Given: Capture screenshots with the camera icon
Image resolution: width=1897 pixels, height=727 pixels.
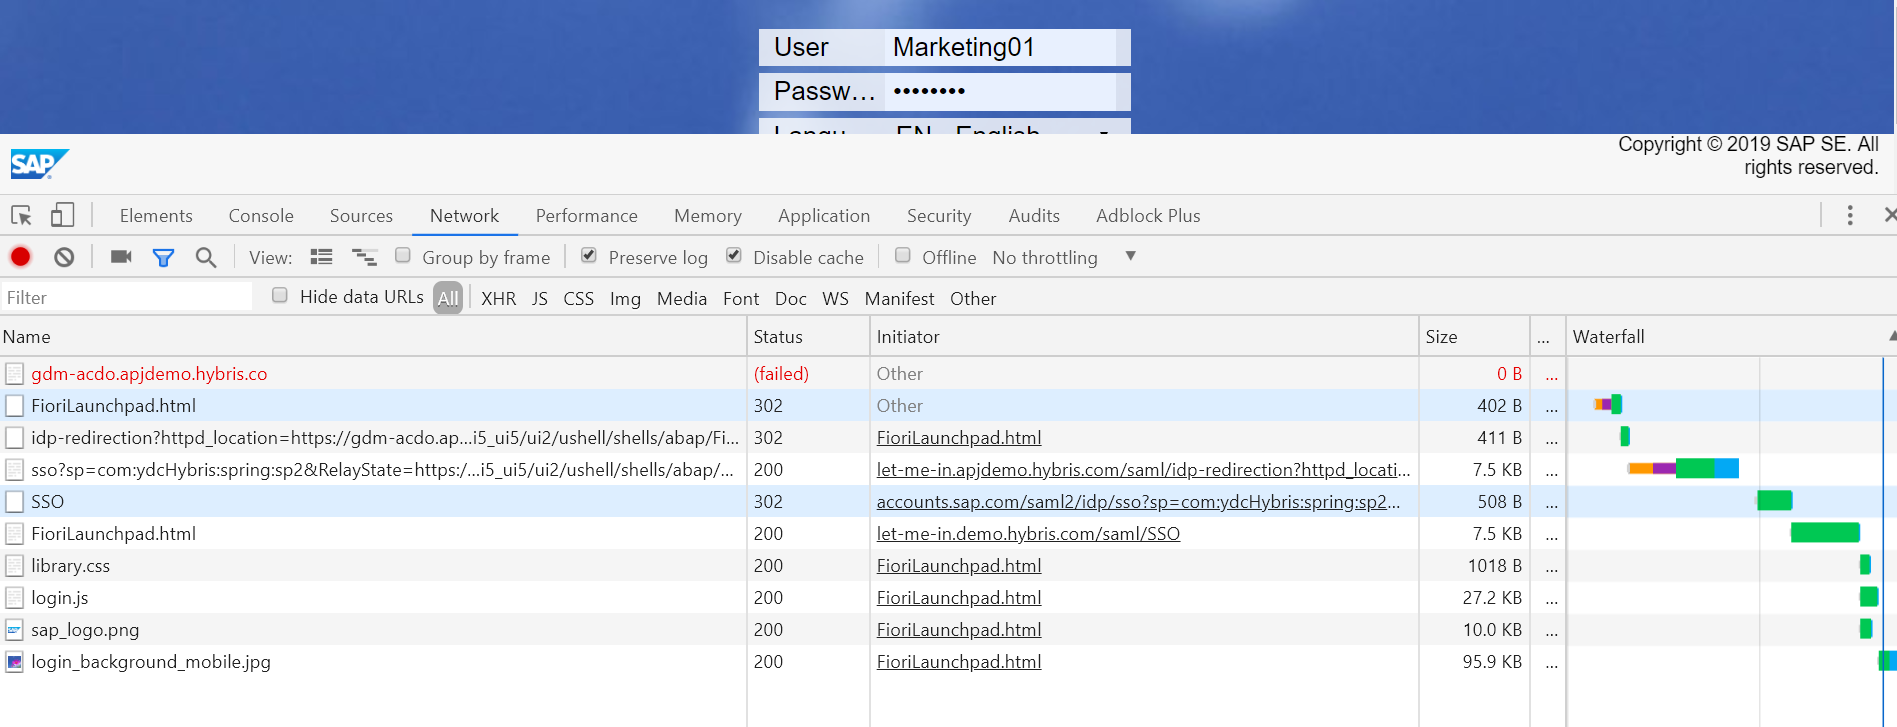Looking at the screenshot, I should 121,257.
